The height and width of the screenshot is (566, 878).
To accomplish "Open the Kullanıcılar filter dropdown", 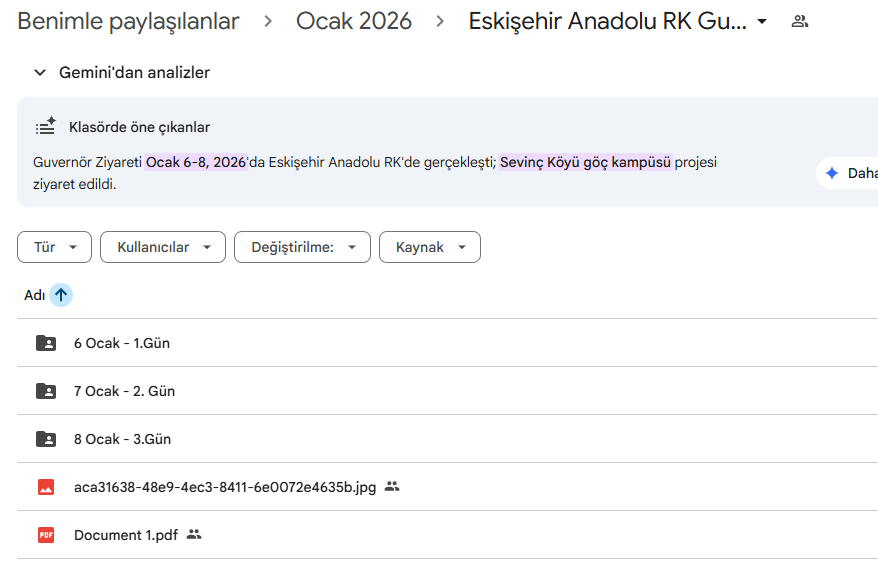I will pos(162,247).
